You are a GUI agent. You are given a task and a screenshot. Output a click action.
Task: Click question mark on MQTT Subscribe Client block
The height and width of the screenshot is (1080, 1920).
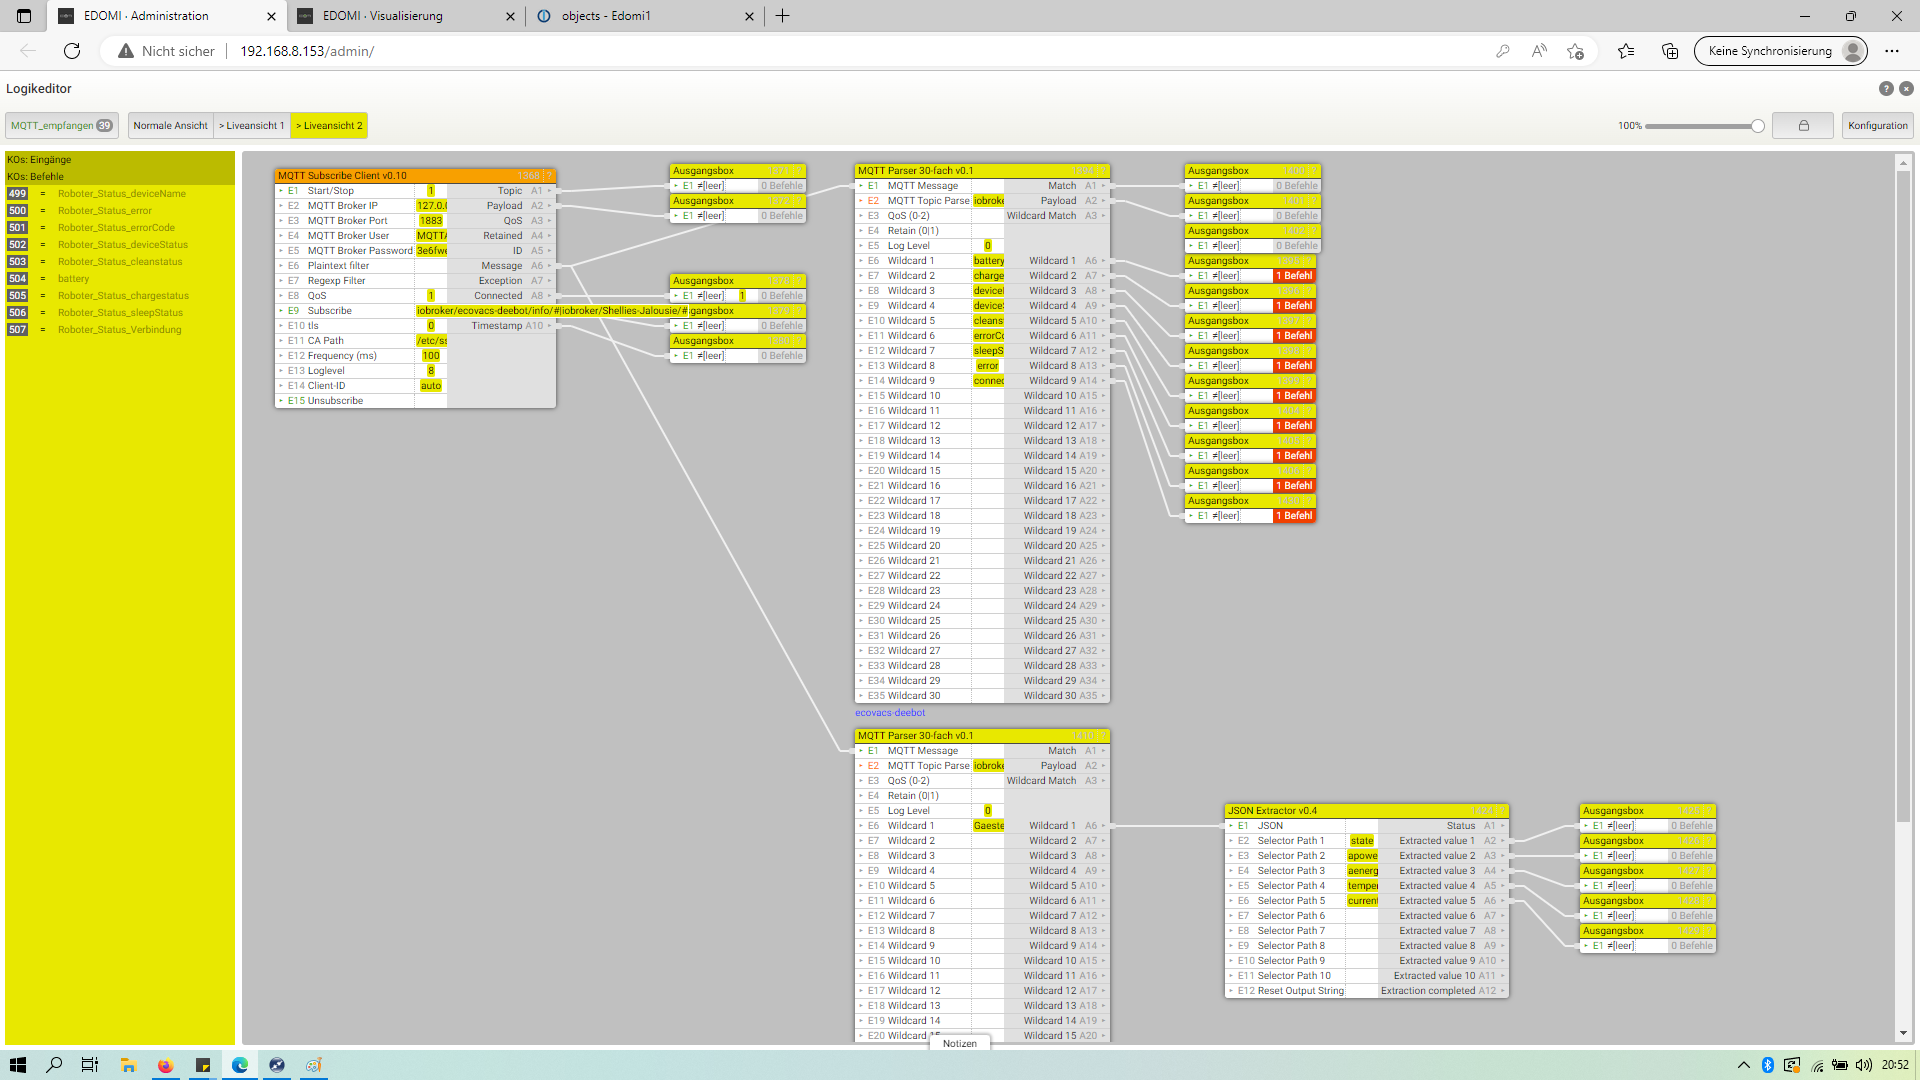coord(548,176)
